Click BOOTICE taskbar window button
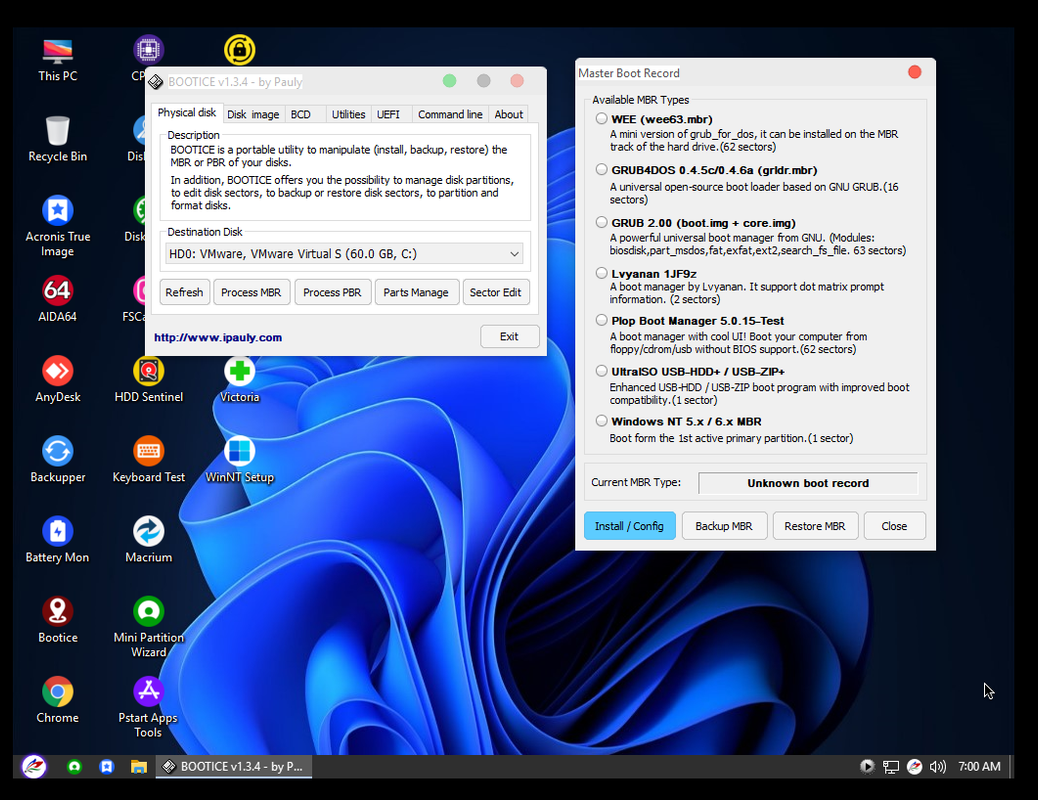This screenshot has width=1038, height=800. coord(234,766)
